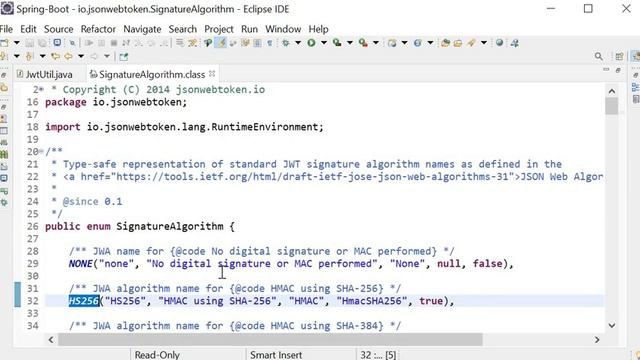Viewport: 640px width, 360px height.
Task: Close the SignatureAlgorithm.class tab
Action: pos(212,73)
